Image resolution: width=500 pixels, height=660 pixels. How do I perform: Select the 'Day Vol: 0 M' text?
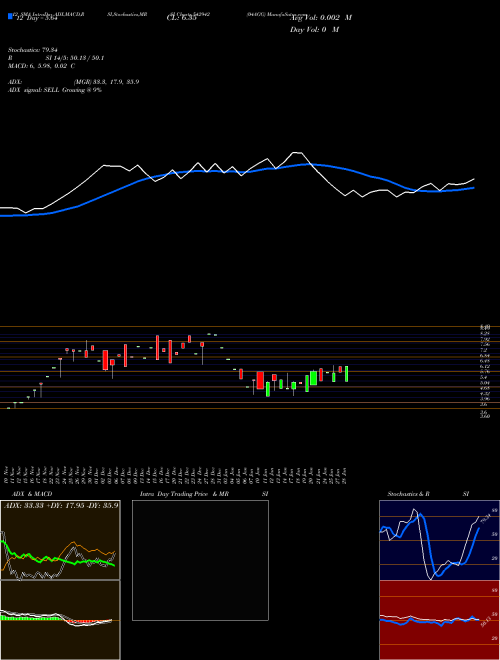pyautogui.click(x=314, y=29)
